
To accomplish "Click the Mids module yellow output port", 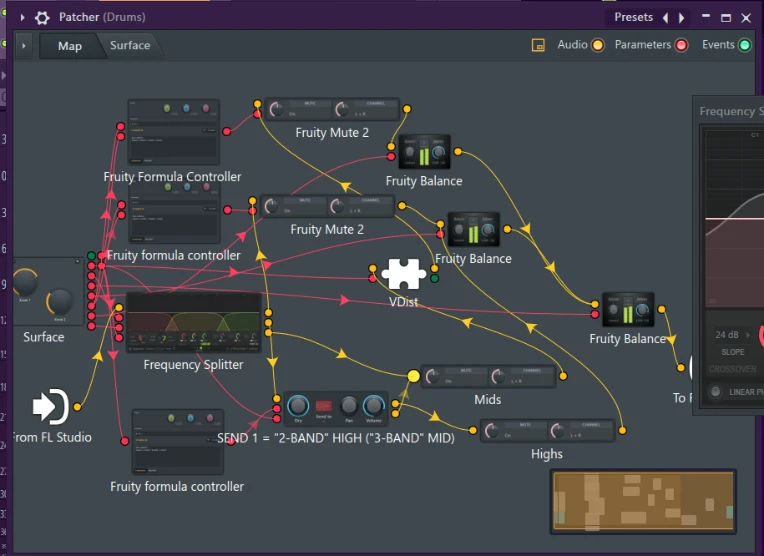I will point(563,376).
